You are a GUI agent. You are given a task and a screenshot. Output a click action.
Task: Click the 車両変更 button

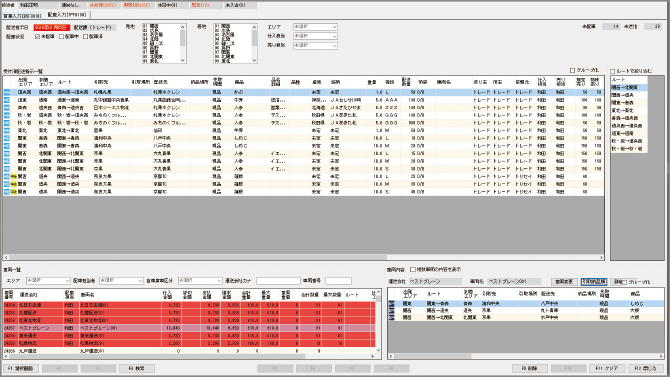[564, 282]
